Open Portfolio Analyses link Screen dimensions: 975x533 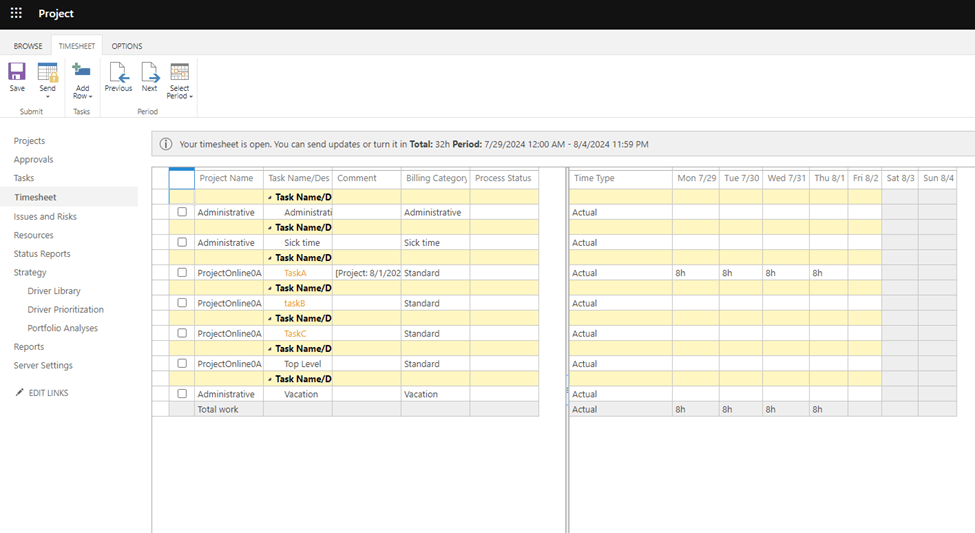click(63, 328)
